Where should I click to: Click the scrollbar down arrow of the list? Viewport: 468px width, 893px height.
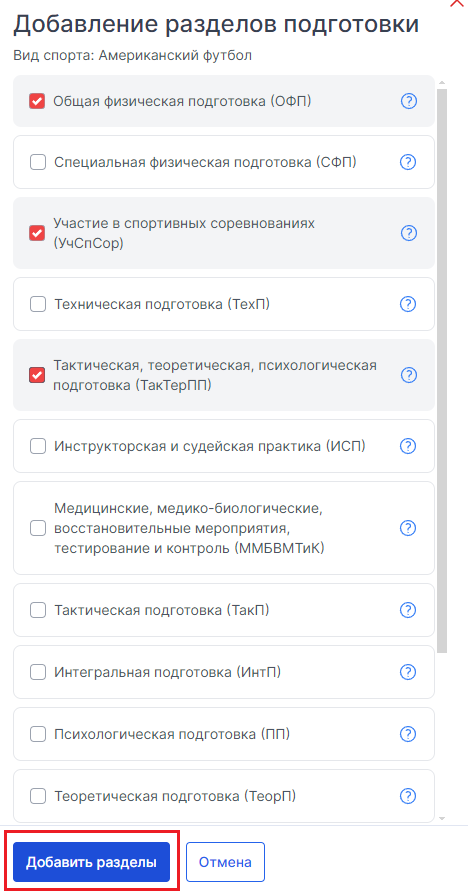click(442, 818)
